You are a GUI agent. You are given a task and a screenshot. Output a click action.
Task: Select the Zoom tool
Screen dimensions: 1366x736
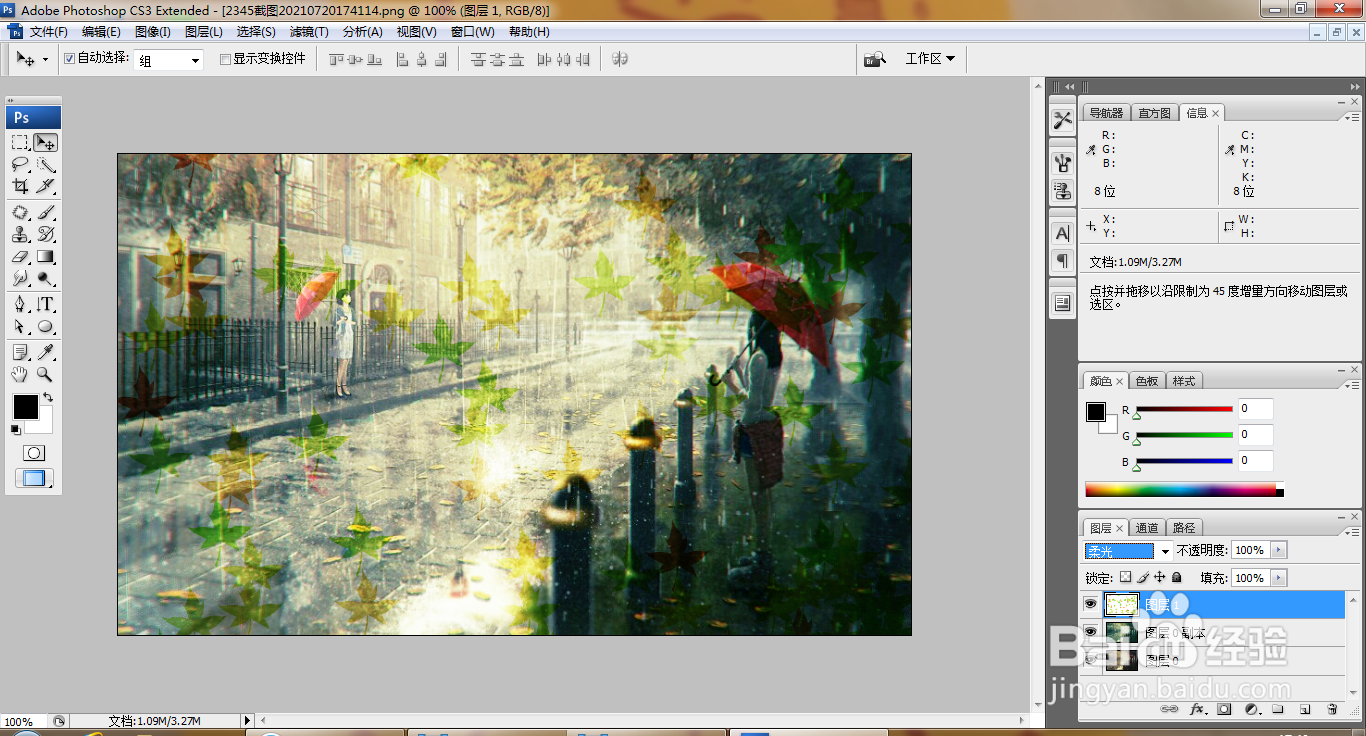click(x=46, y=374)
